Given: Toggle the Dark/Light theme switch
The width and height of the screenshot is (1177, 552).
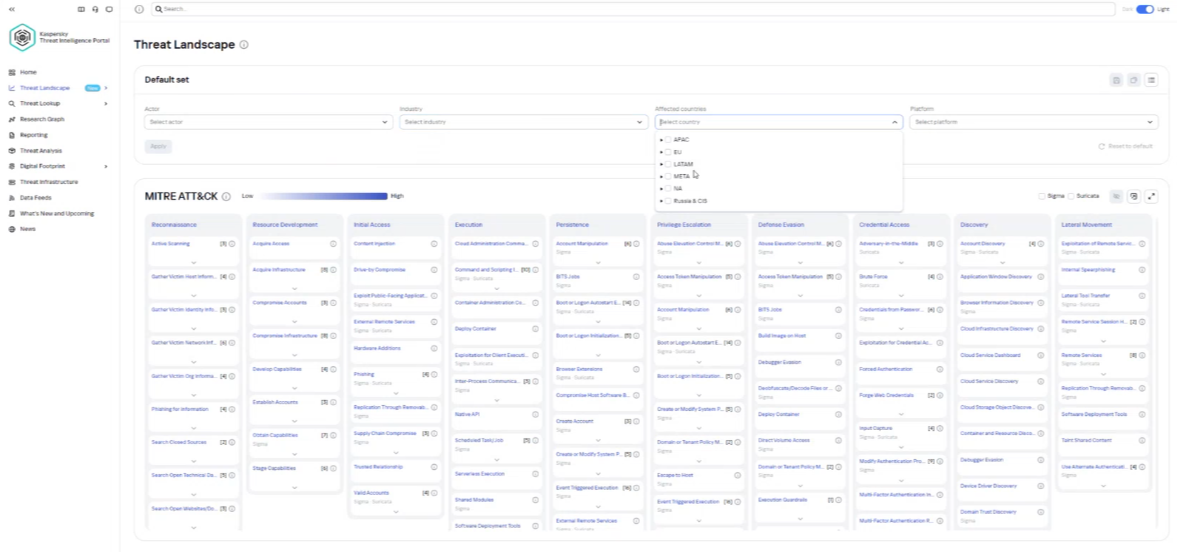Looking at the screenshot, I should (x=1145, y=9).
